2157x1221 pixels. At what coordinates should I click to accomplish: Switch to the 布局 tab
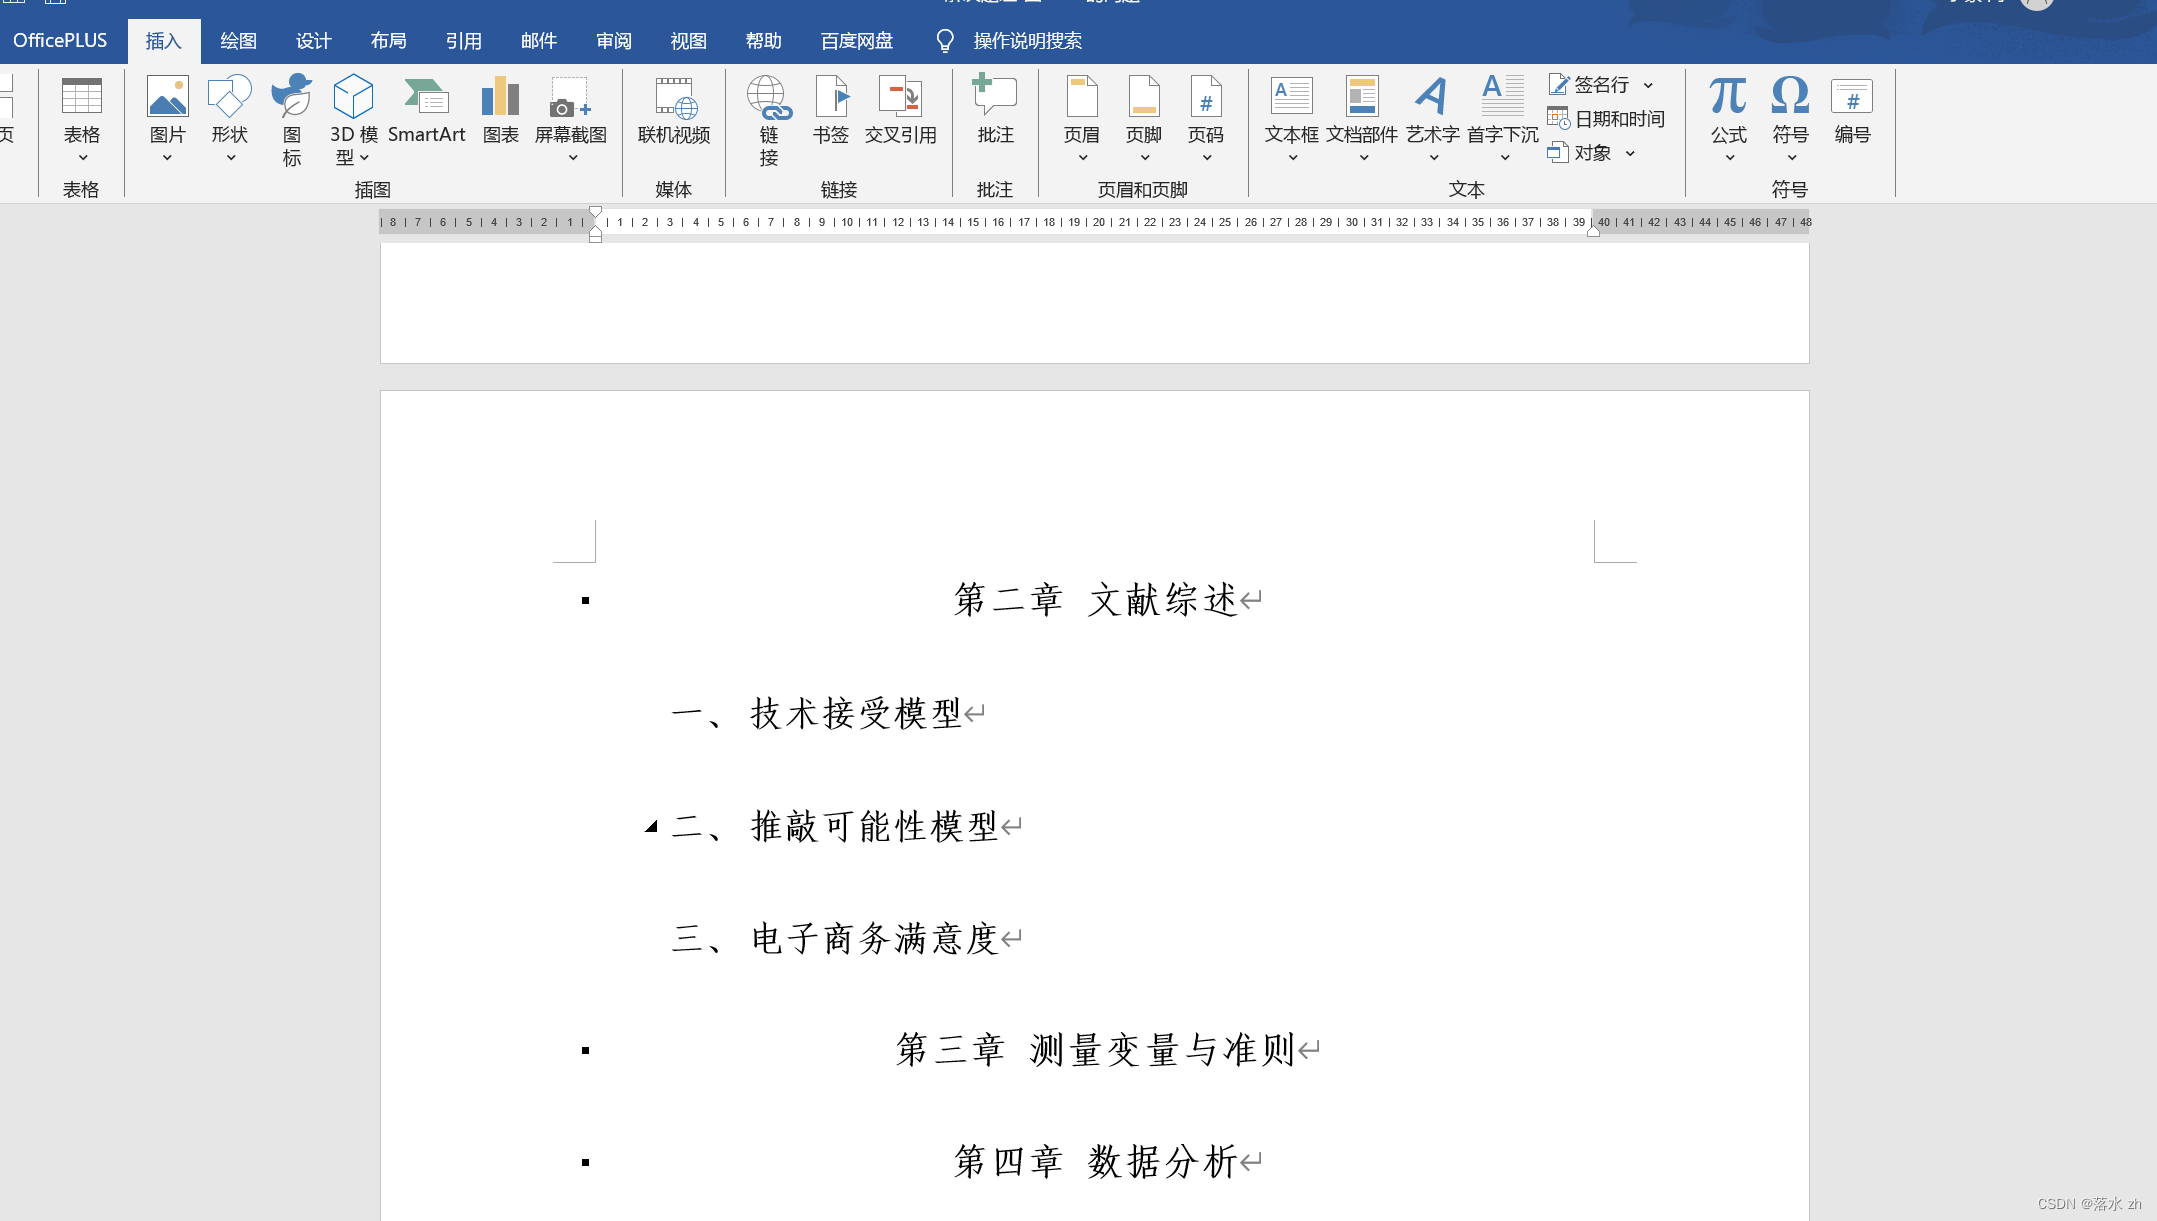pyautogui.click(x=388, y=41)
